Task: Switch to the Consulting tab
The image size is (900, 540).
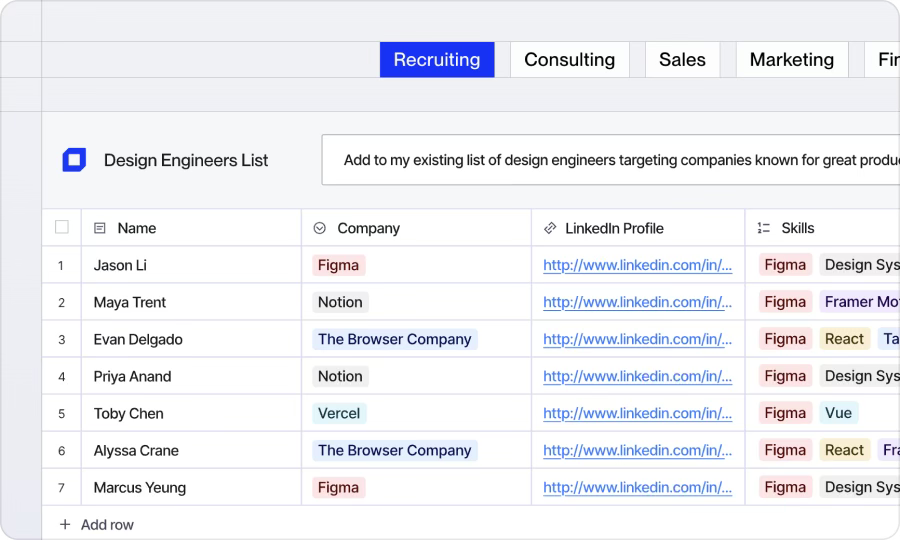Action: (x=569, y=60)
